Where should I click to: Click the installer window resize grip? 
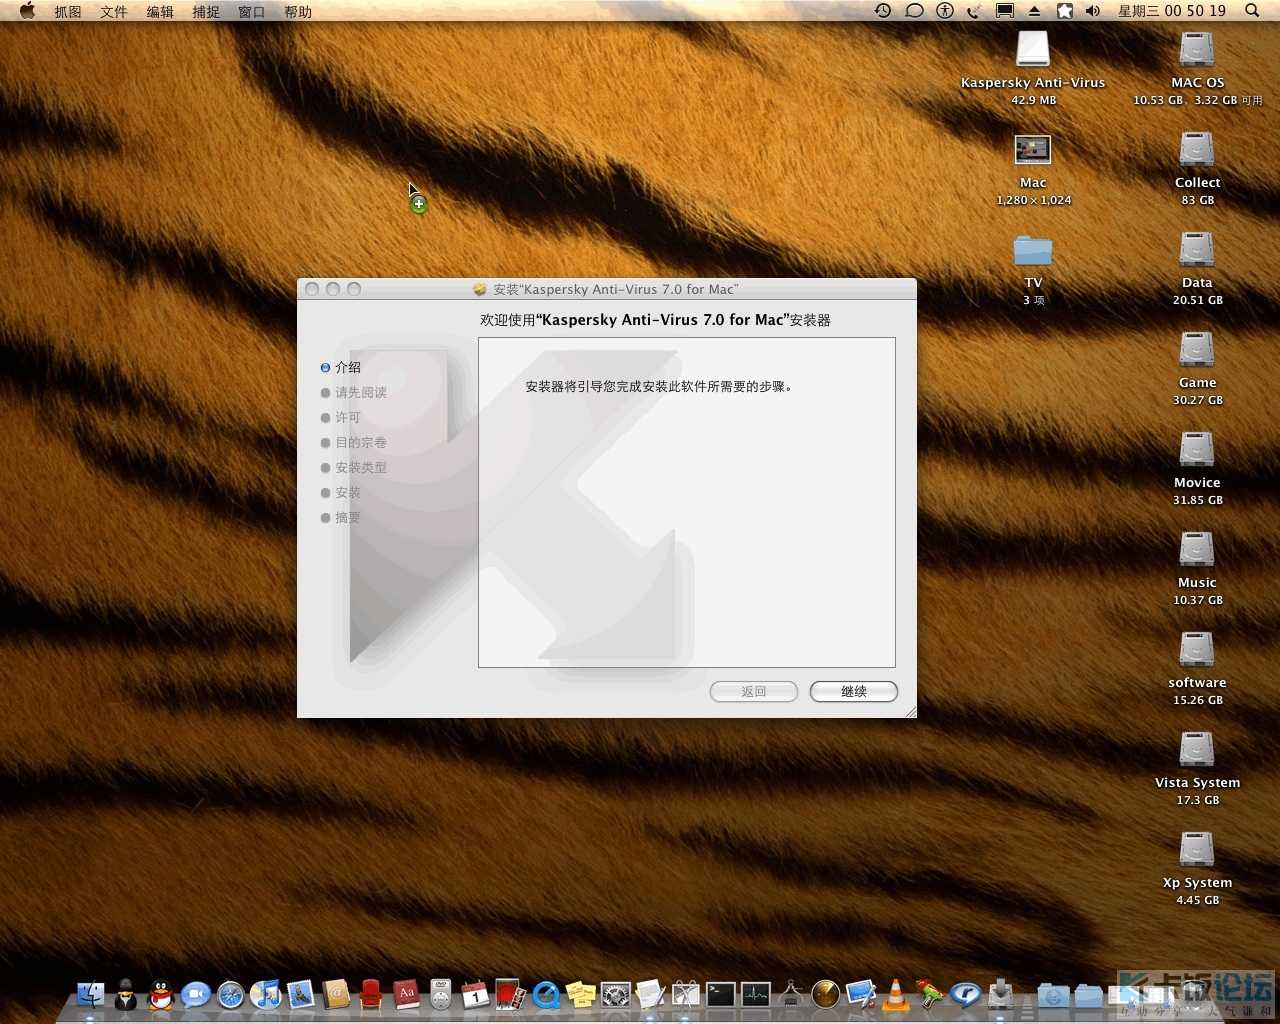pyautogui.click(x=909, y=711)
